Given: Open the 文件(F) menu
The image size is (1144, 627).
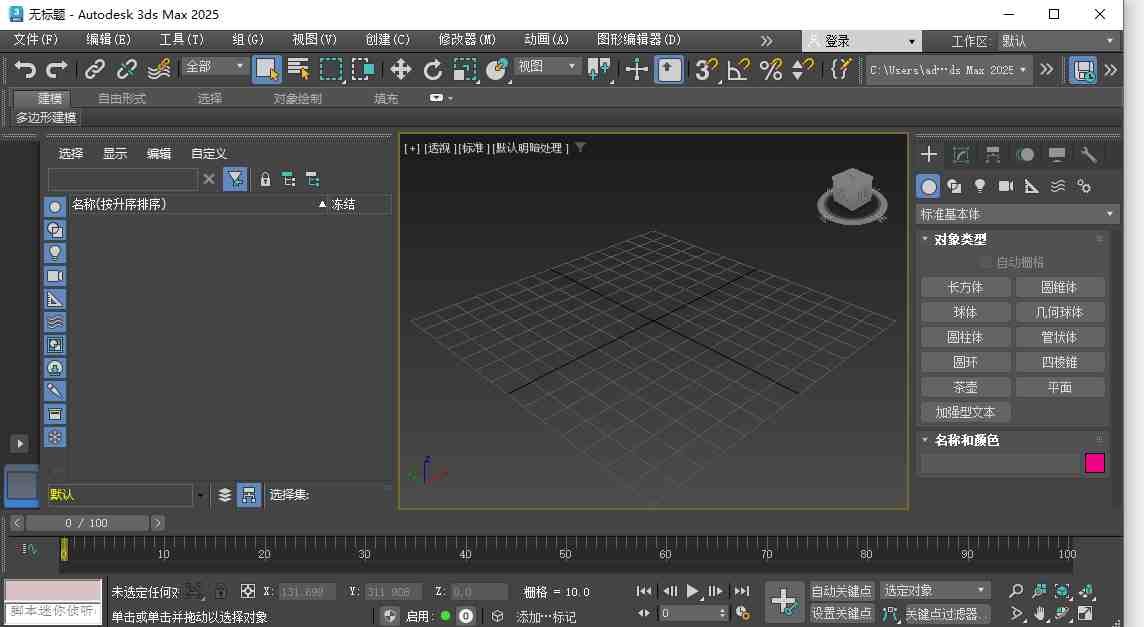Looking at the screenshot, I should click(35, 39).
